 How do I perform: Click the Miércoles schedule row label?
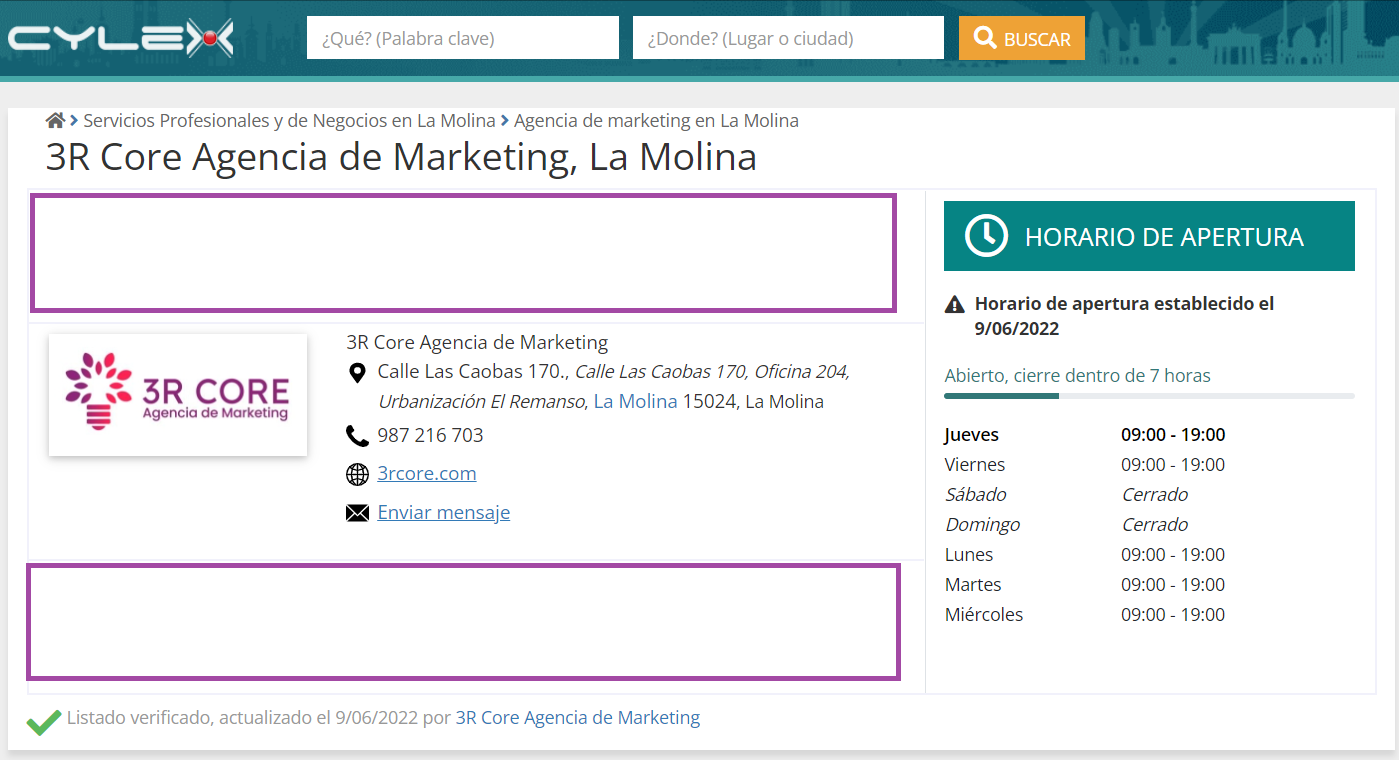click(984, 615)
